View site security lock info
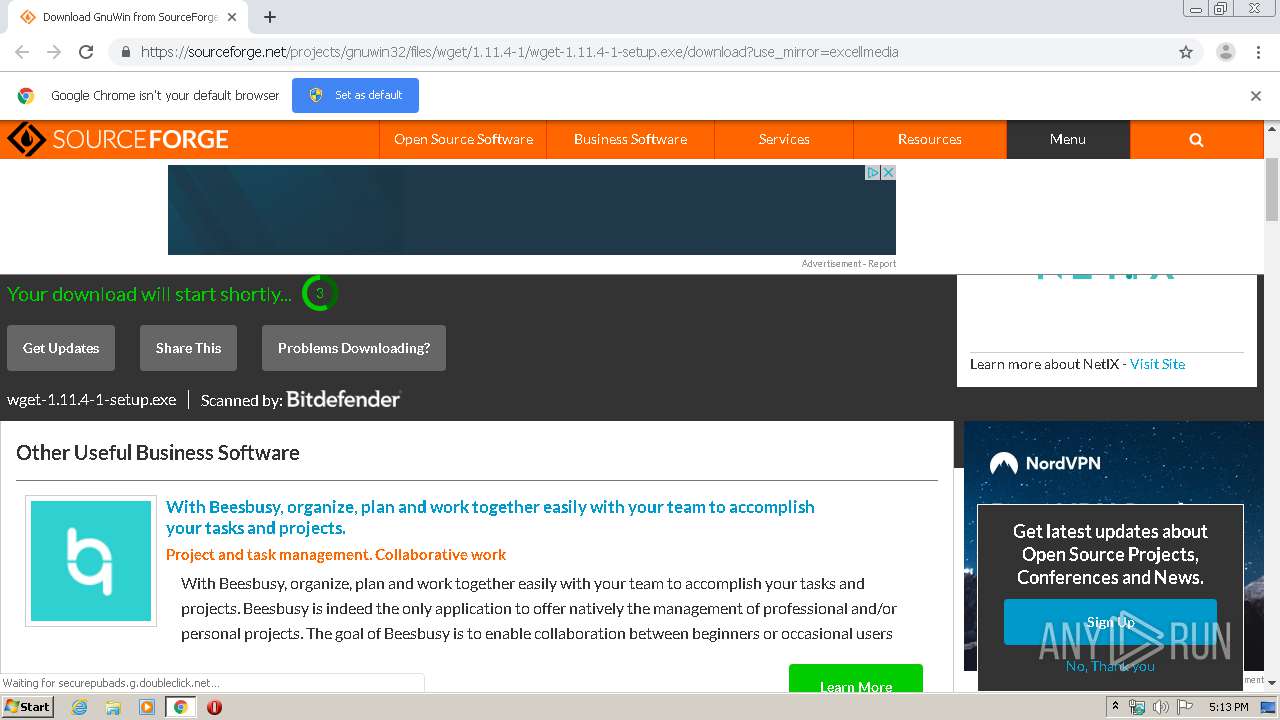The image size is (1280, 720). pyautogui.click(x=124, y=52)
